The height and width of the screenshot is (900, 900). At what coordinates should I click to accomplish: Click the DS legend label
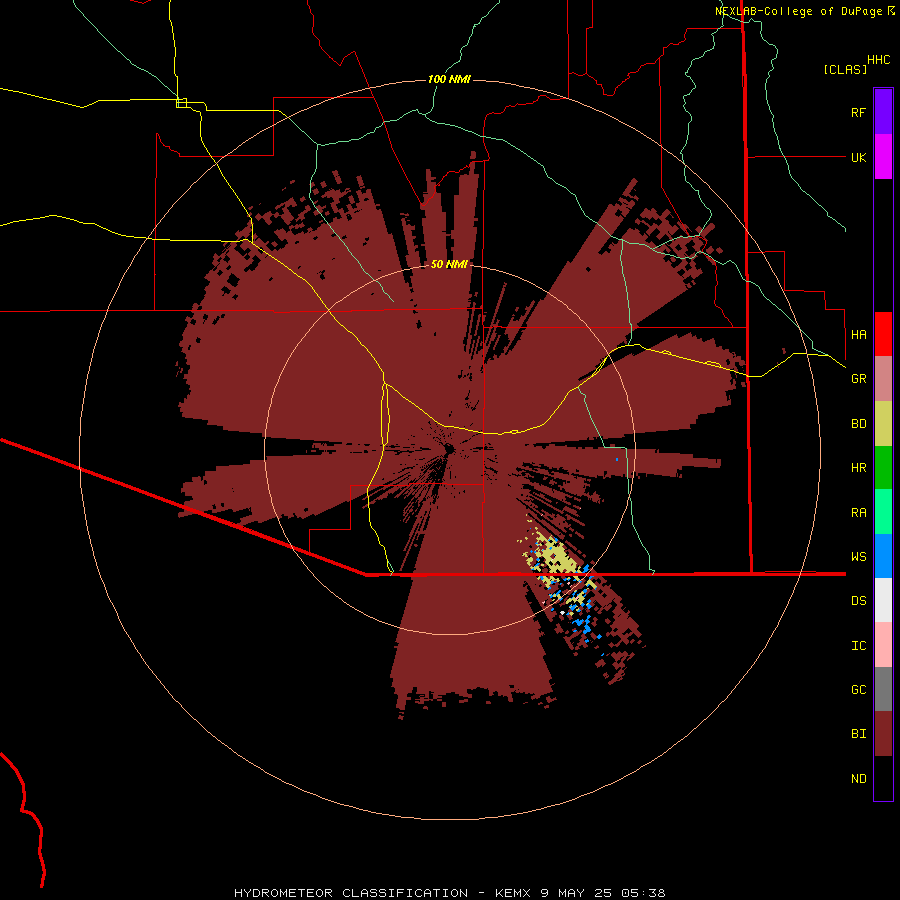[x=858, y=600]
